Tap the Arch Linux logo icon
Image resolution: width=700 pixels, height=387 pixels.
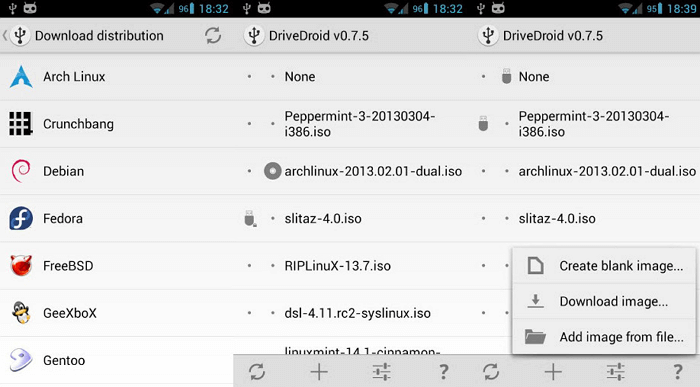point(21,76)
